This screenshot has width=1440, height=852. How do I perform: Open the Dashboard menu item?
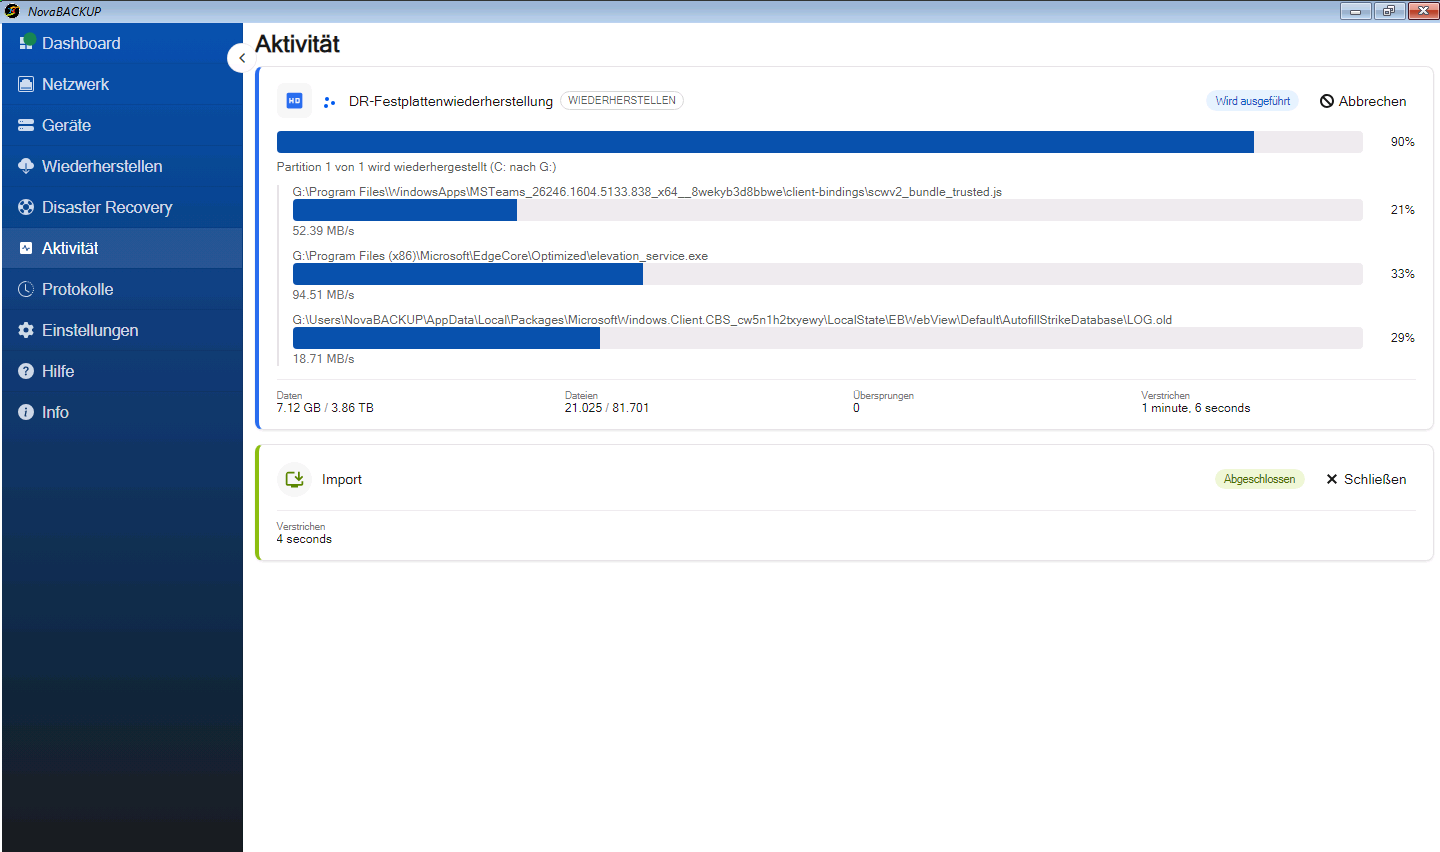coord(122,43)
